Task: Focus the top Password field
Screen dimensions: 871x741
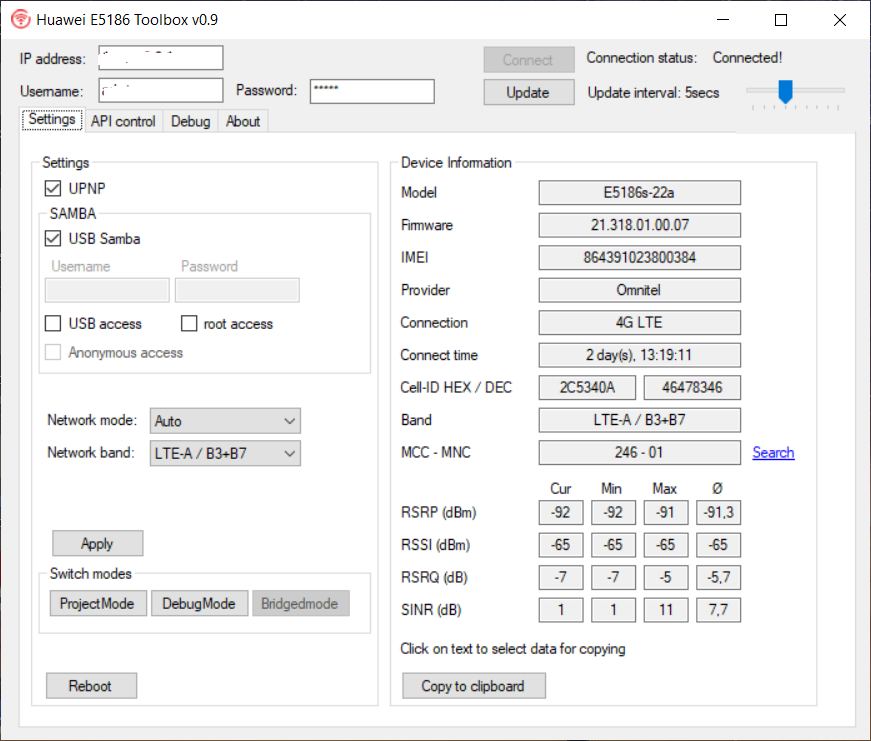Action: [372, 91]
